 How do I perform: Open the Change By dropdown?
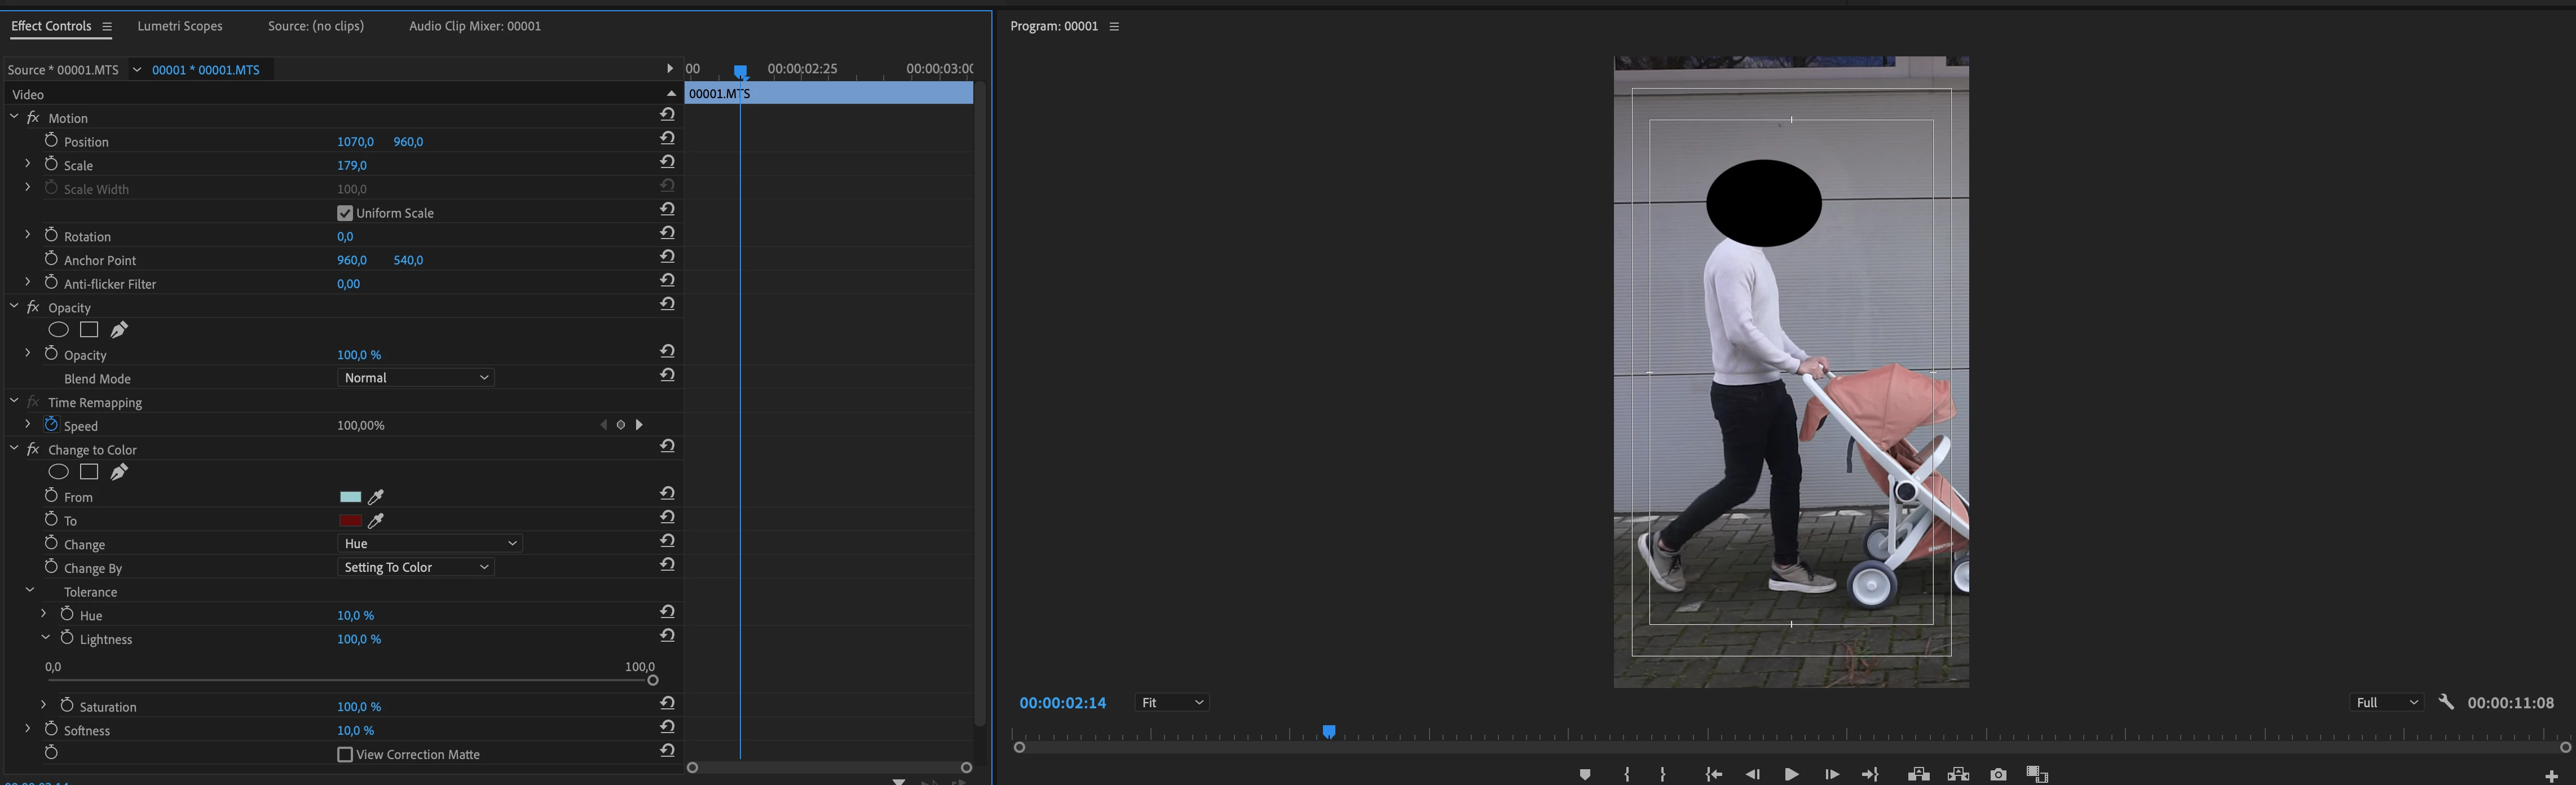[x=415, y=567]
